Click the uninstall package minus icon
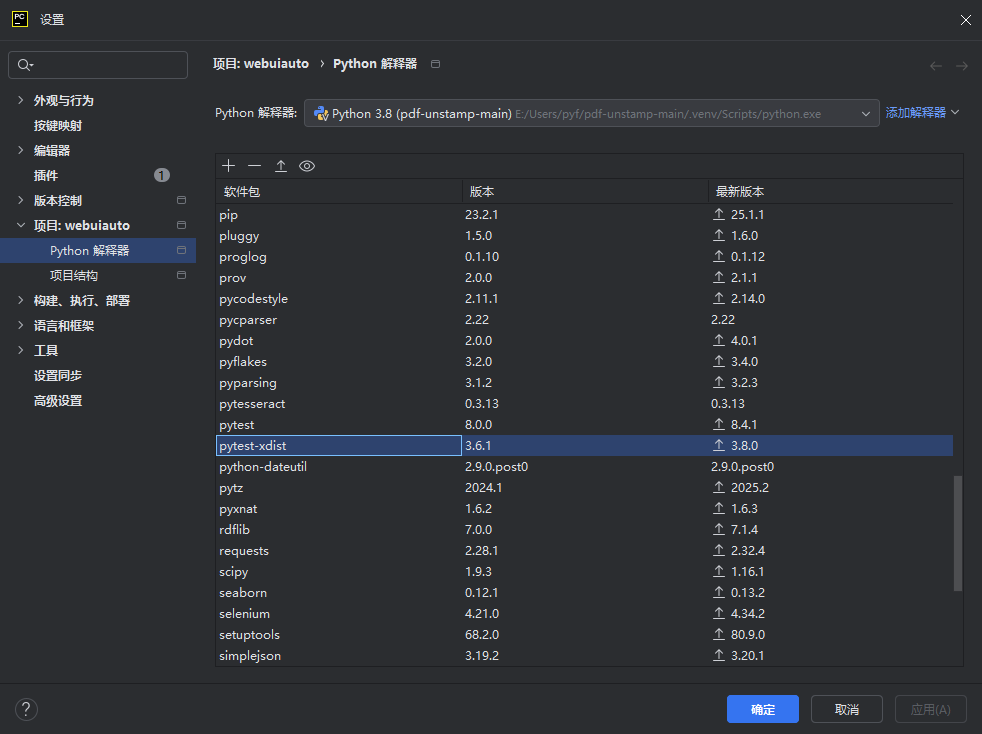The image size is (982, 734). (254, 166)
